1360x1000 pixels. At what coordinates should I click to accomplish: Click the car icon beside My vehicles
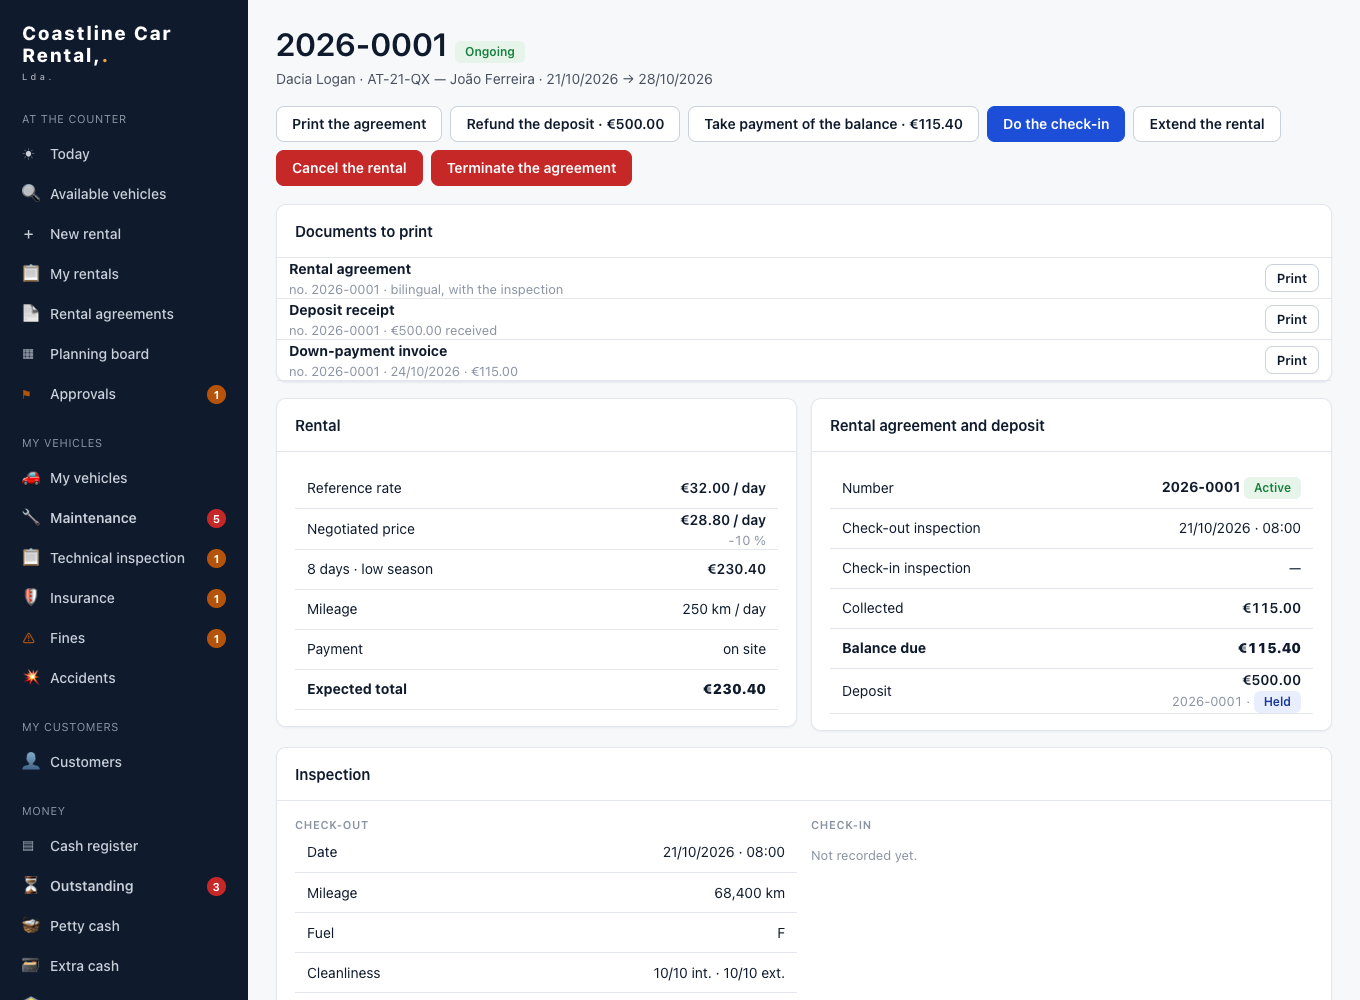(31, 478)
